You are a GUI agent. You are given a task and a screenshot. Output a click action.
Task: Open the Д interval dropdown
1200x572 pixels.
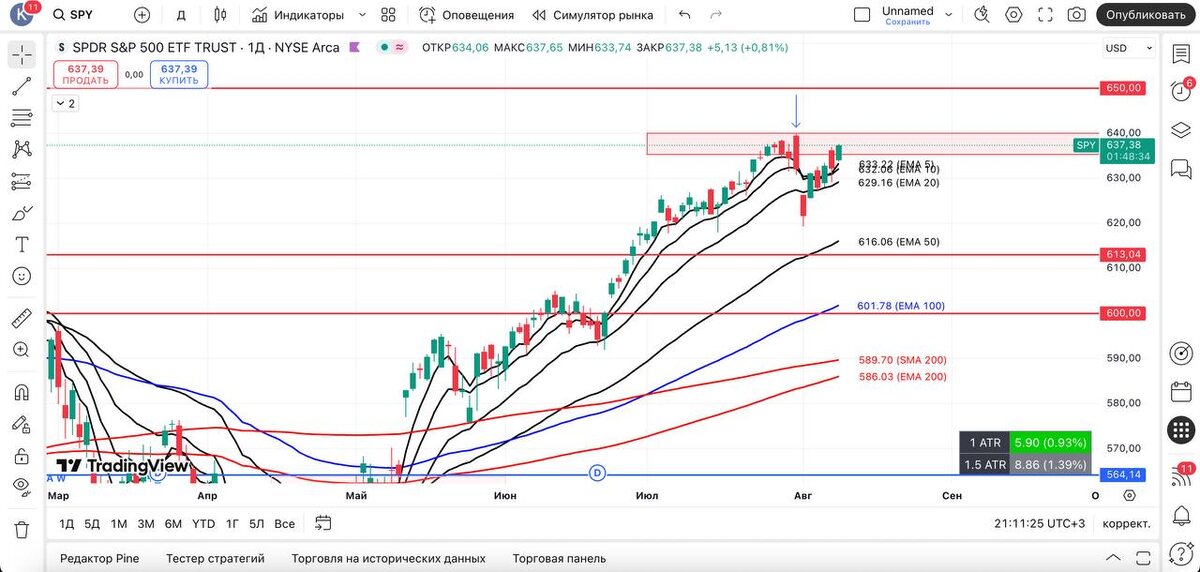[181, 15]
